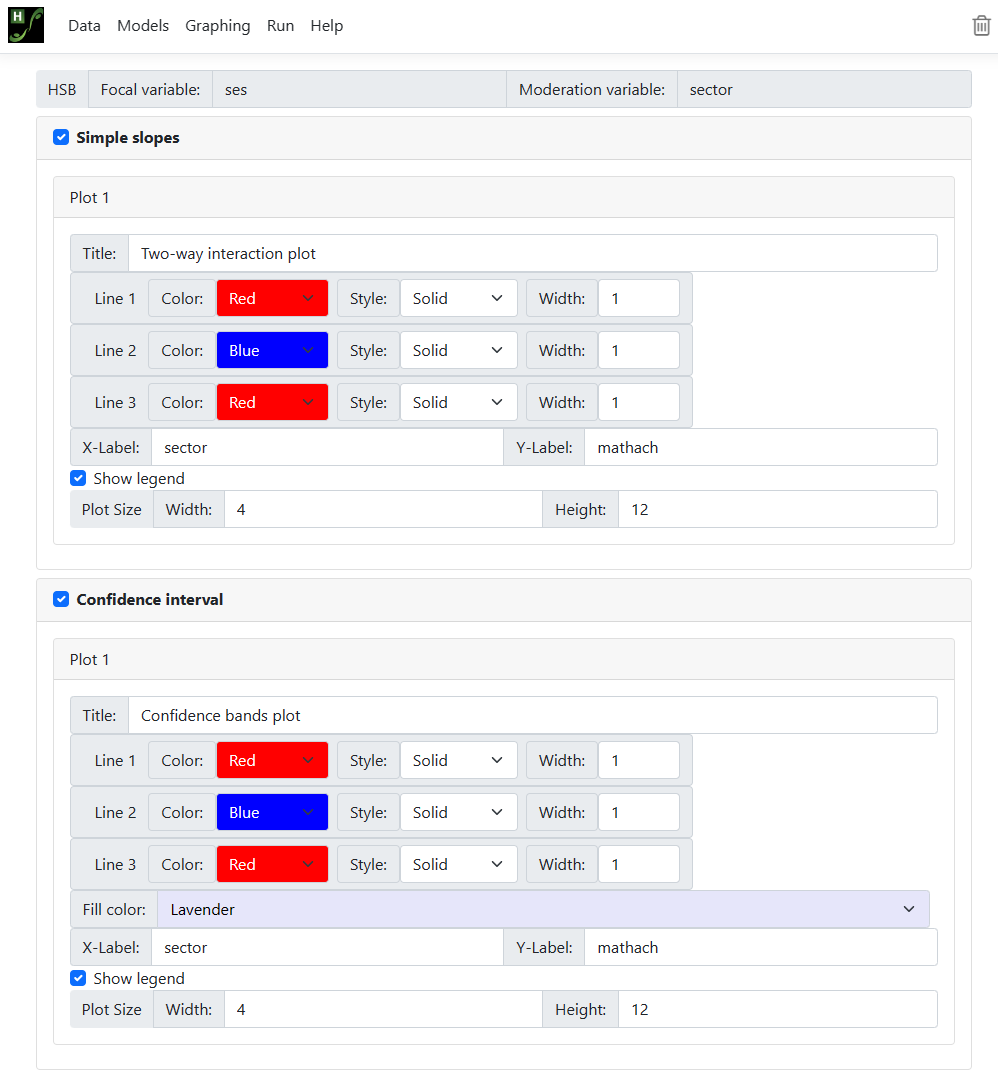Click the Two-way interaction plot title field

[x=532, y=254]
